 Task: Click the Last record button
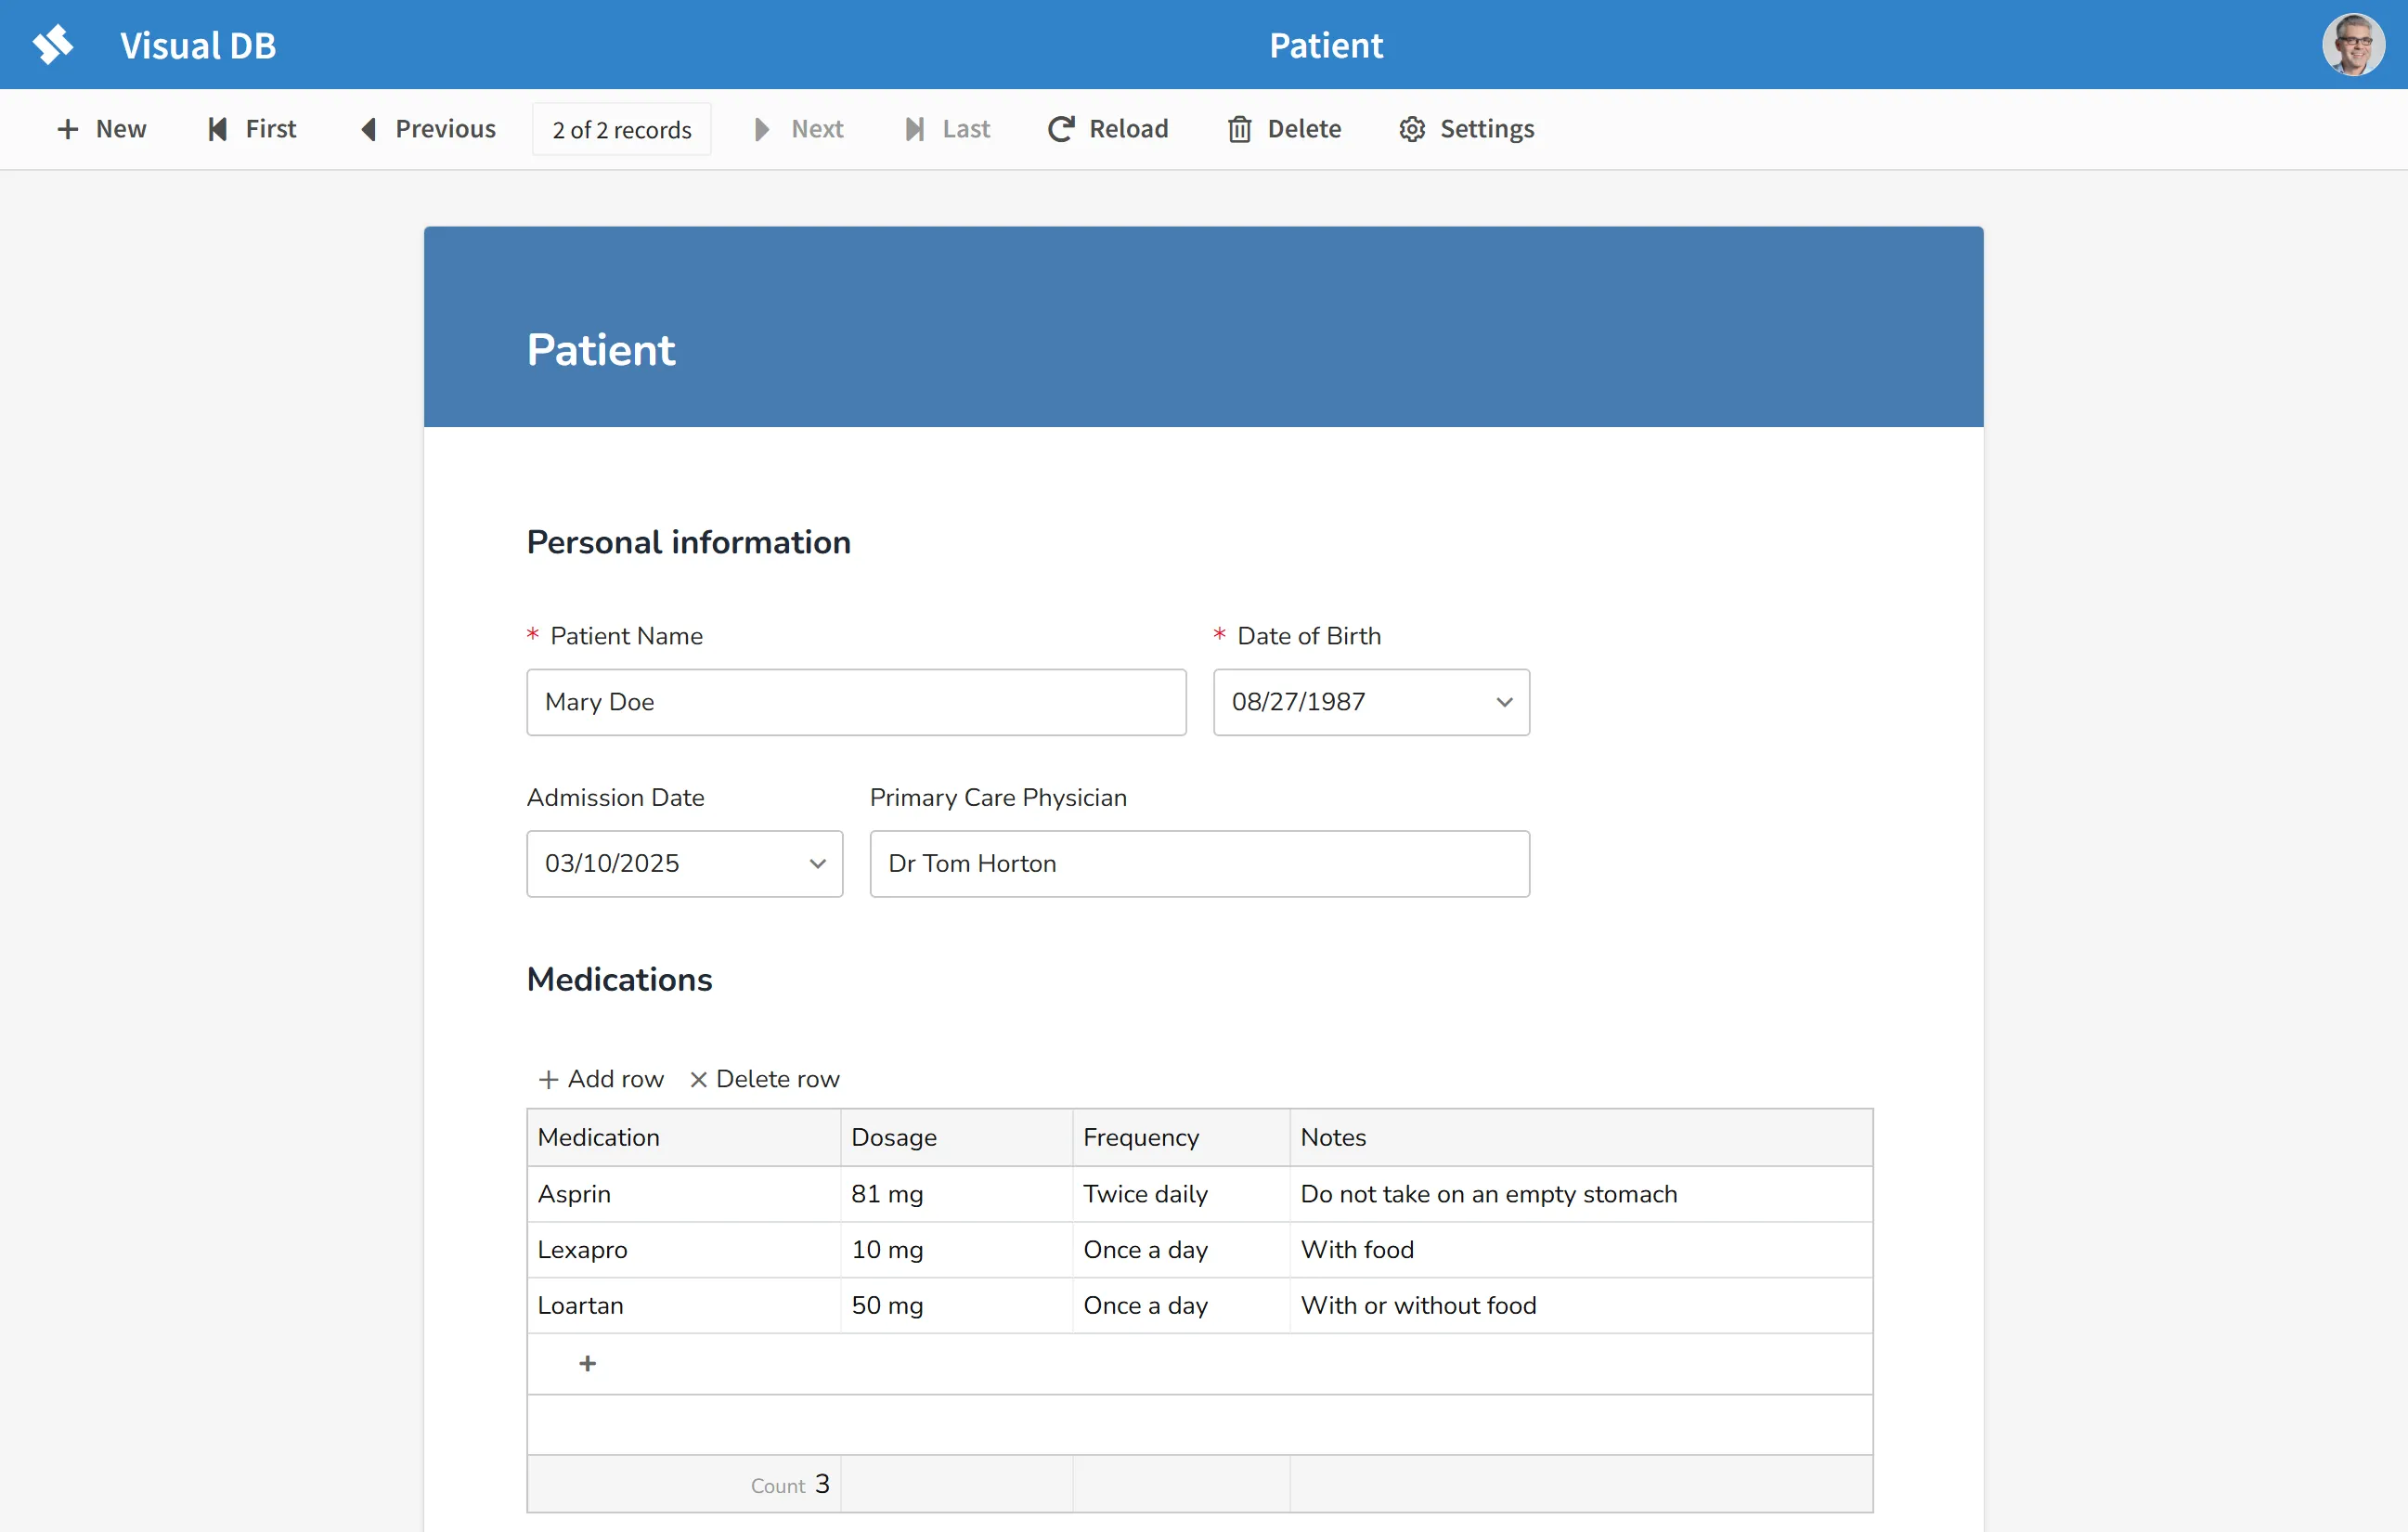point(947,129)
